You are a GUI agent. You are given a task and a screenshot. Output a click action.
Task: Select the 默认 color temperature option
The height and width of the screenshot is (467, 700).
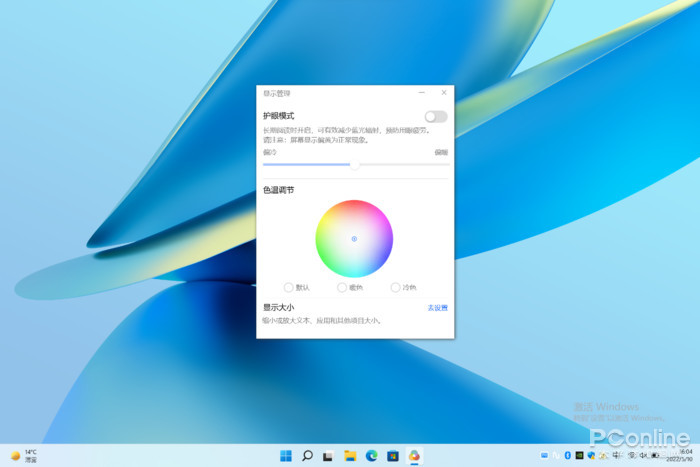[x=289, y=287]
